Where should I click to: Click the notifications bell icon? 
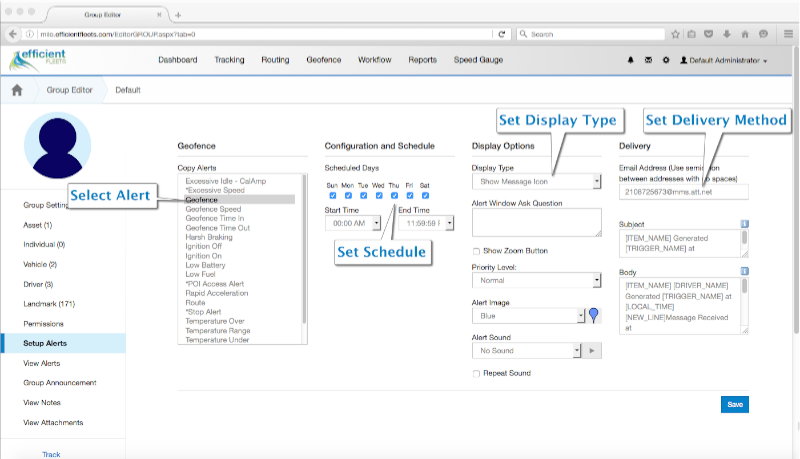(x=631, y=60)
